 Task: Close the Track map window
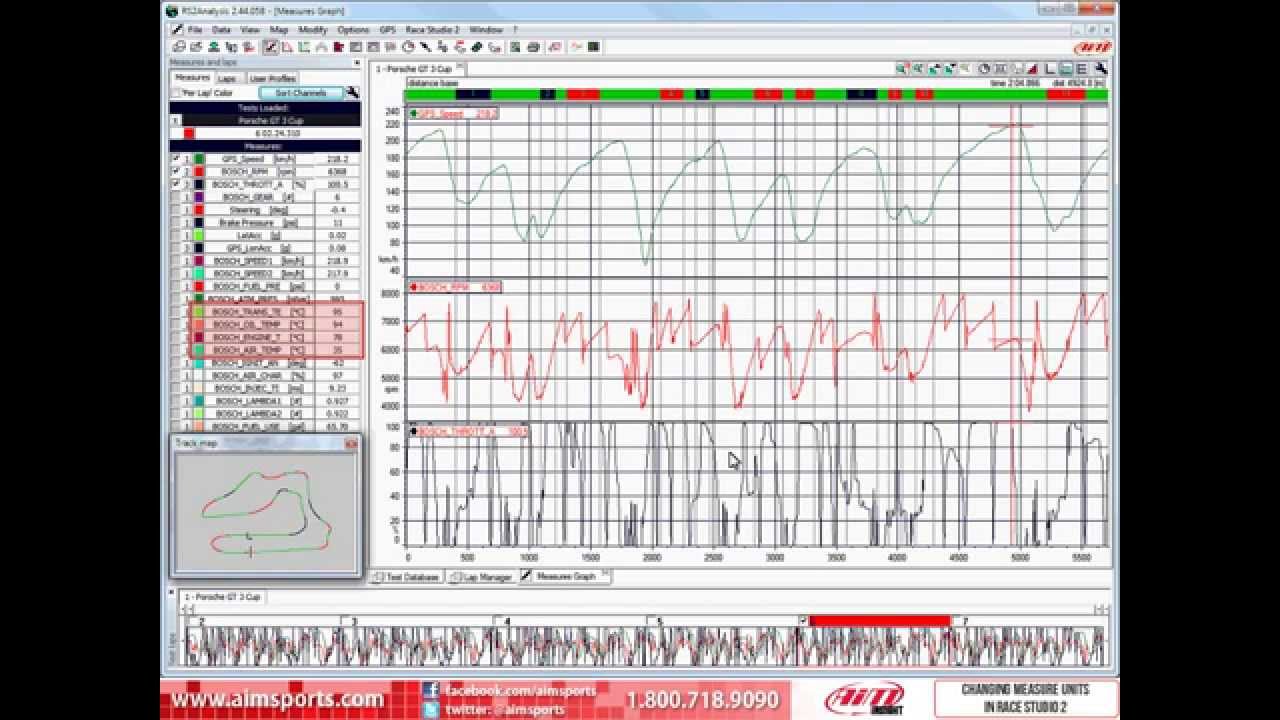351,443
